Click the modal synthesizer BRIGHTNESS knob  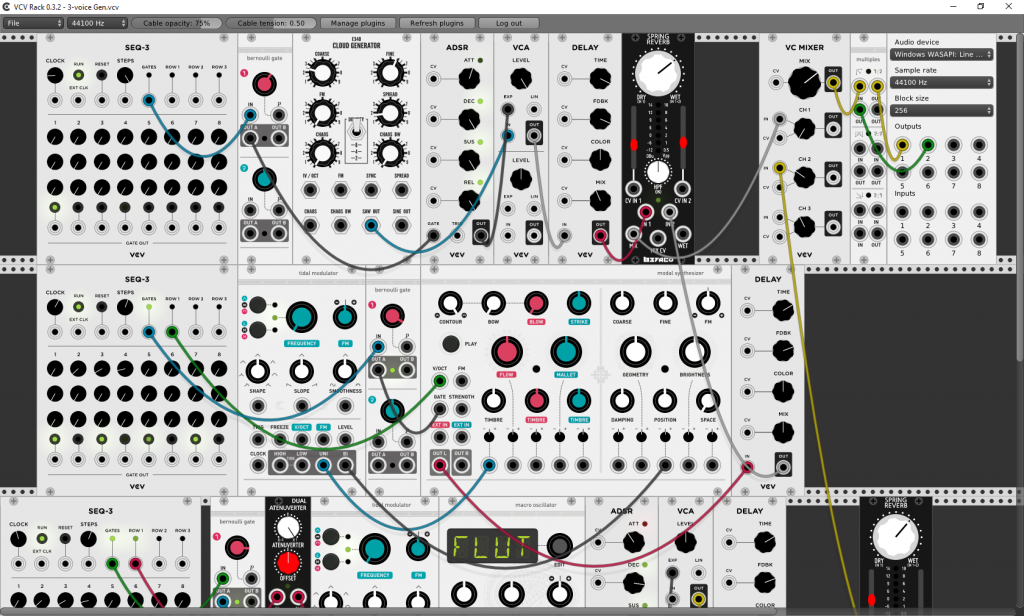694,352
